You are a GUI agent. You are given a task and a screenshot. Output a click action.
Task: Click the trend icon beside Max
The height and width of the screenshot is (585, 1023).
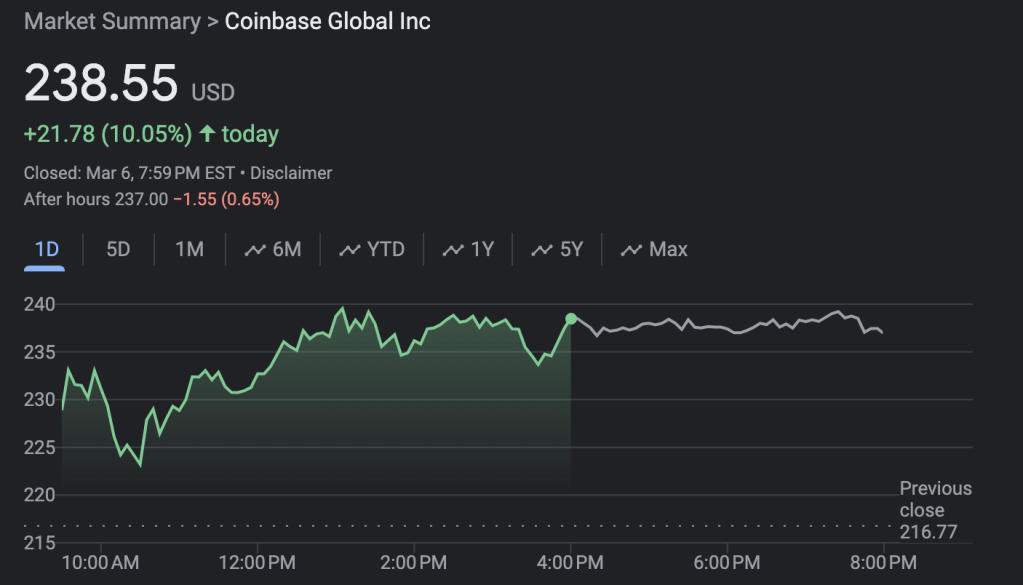pyautogui.click(x=631, y=250)
